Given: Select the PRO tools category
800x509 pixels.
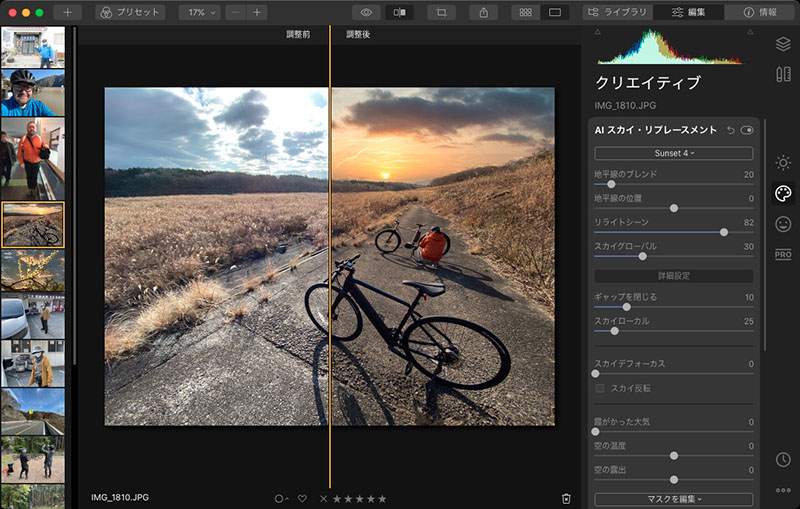Looking at the screenshot, I should point(783,254).
